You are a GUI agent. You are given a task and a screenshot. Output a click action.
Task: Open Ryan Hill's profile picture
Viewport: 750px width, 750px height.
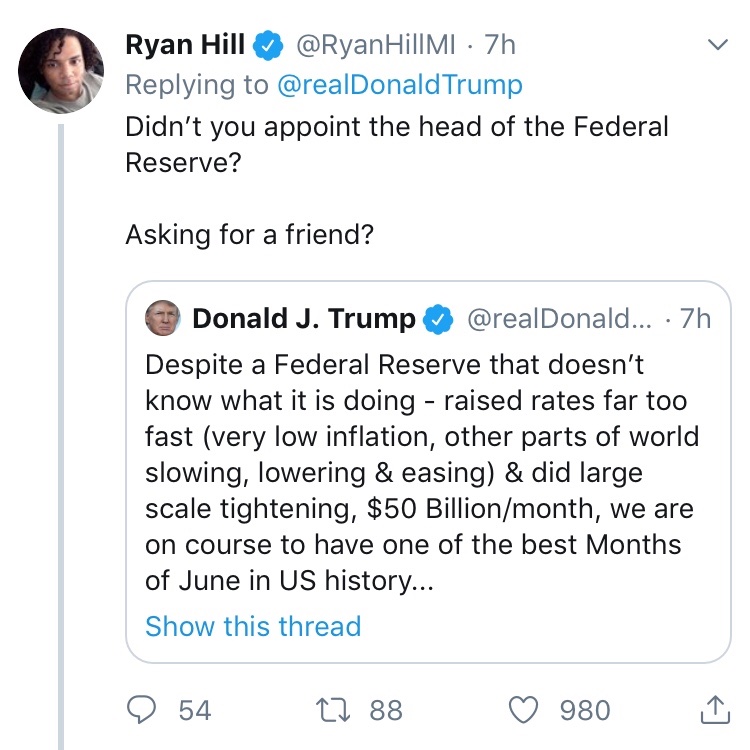[x=61, y=70]
